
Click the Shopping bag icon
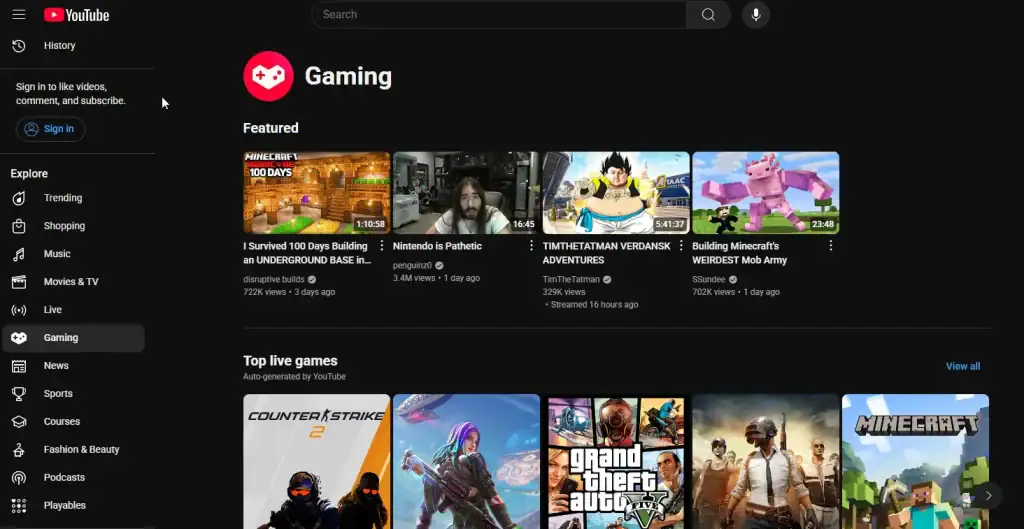tap(19, 226)
